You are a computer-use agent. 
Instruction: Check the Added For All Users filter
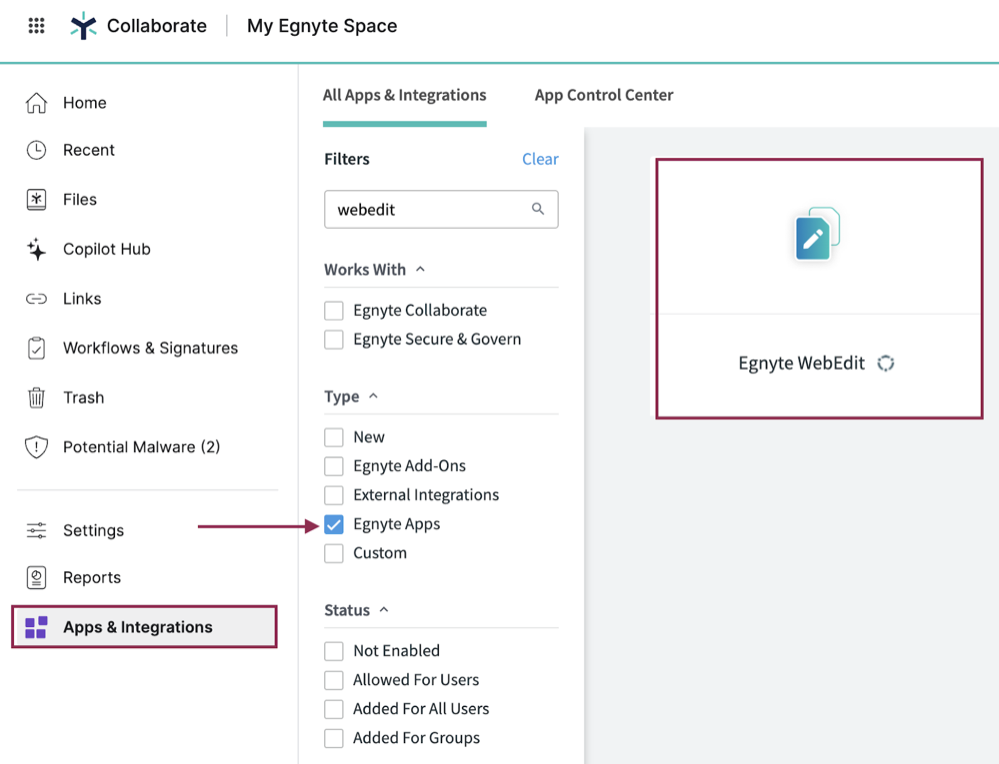[334, 709]
